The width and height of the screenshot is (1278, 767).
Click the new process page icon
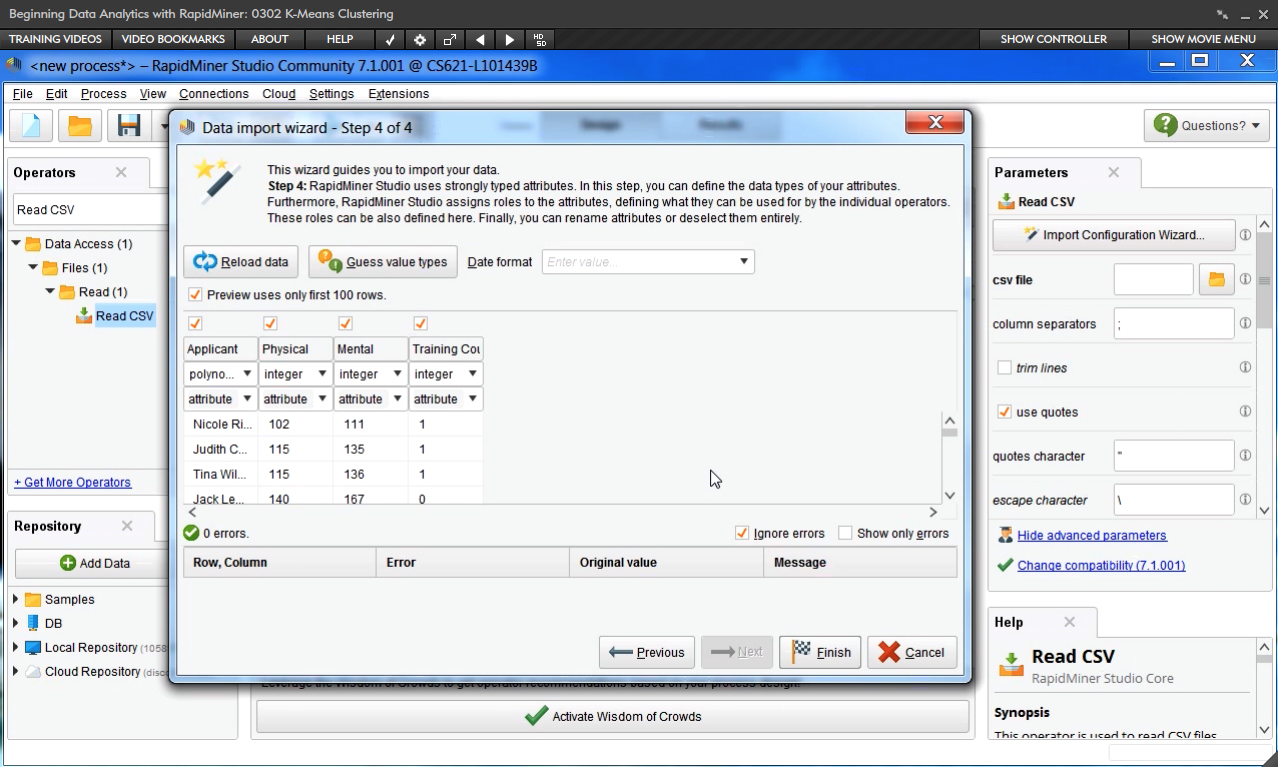coord(31,126)
